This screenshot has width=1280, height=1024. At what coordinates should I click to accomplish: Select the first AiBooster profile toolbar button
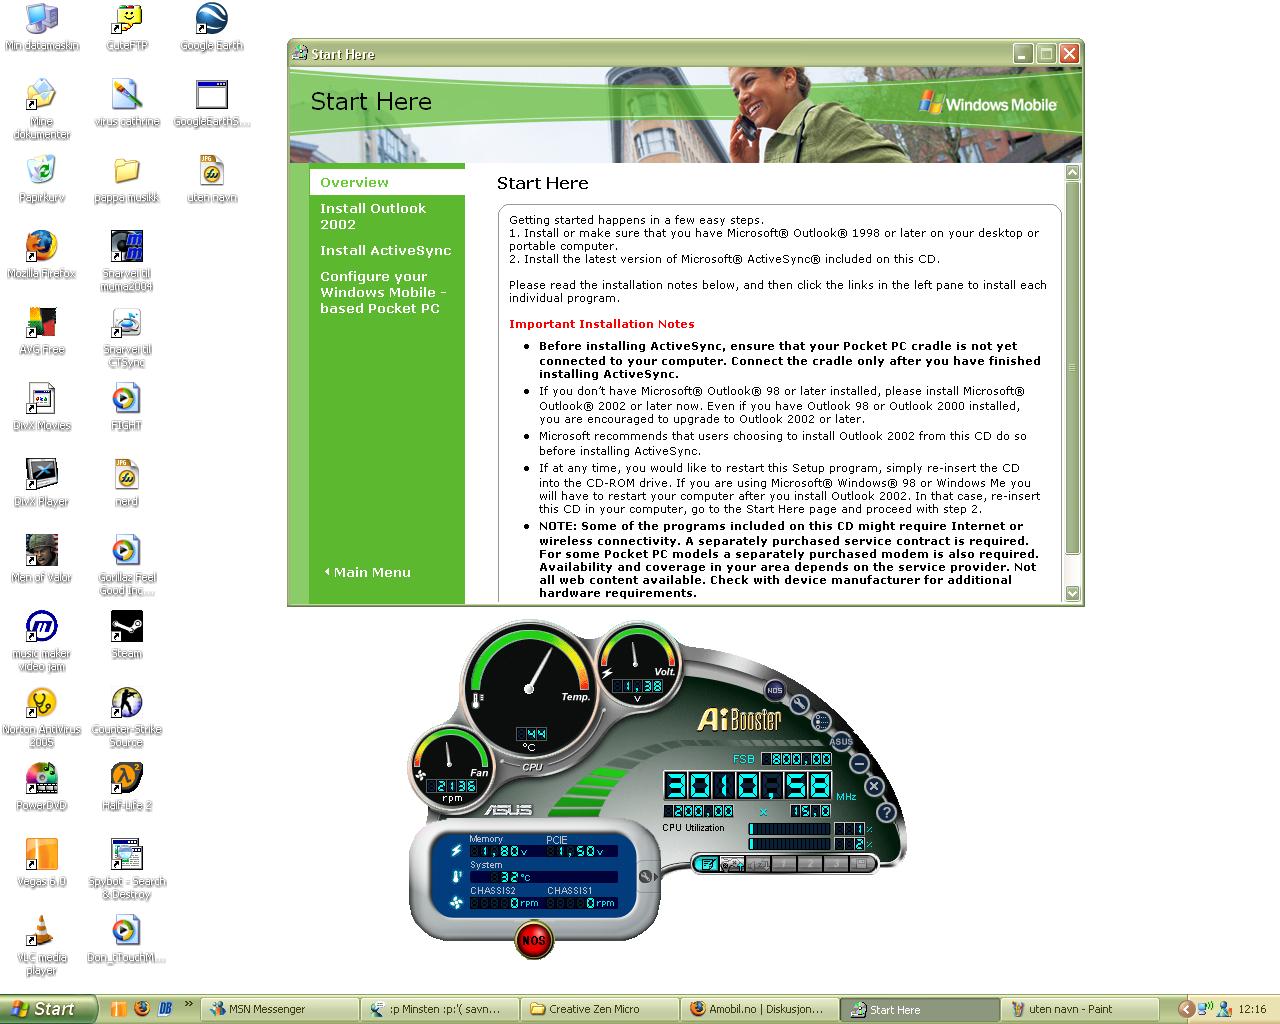click(707, 864)
